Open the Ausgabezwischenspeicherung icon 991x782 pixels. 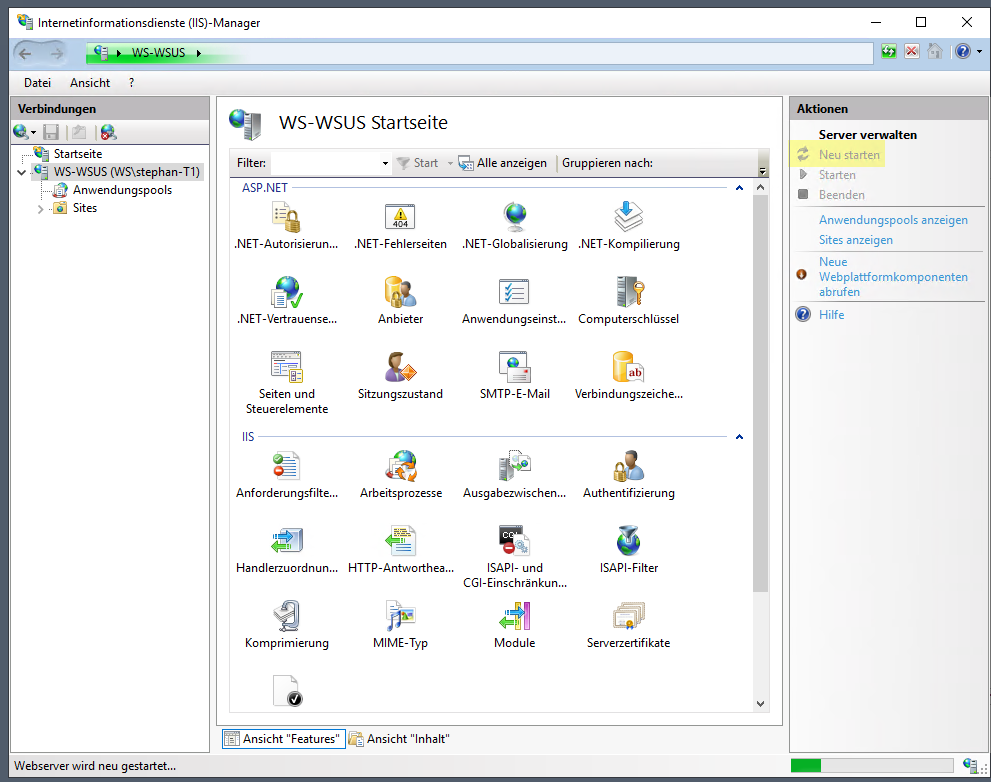[x=514, y=467]
